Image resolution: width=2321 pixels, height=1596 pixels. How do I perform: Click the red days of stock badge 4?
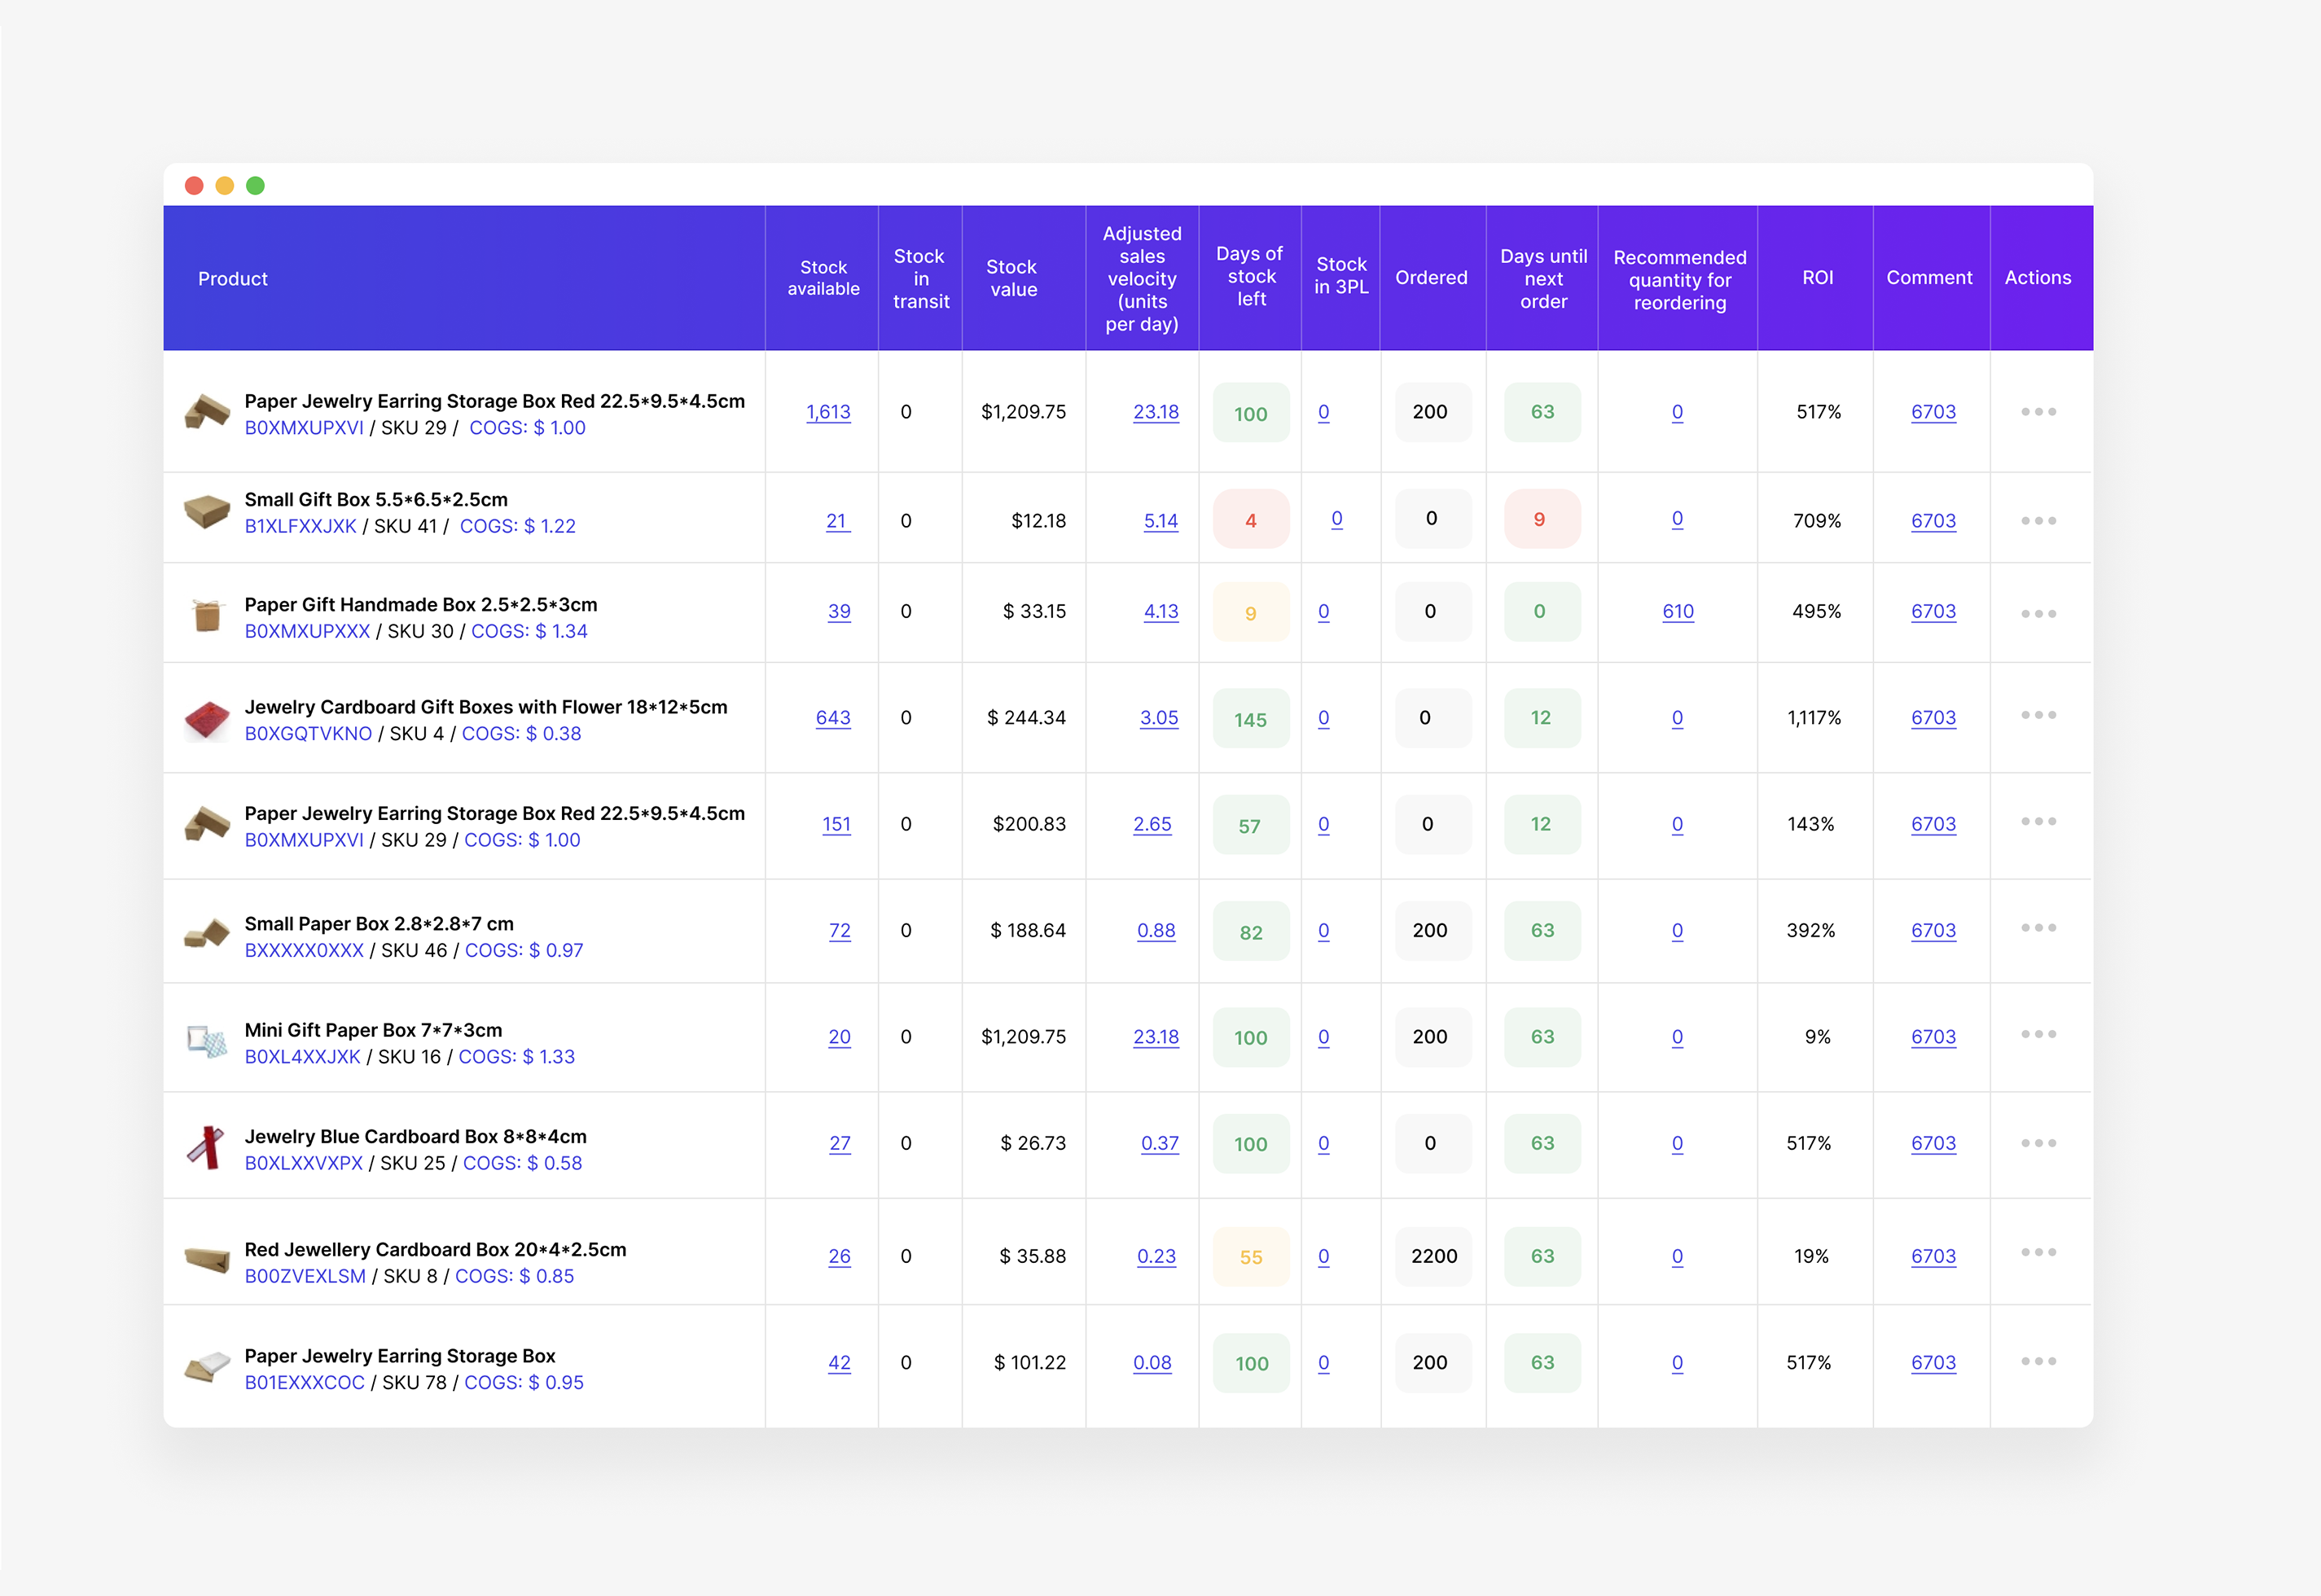[x=1250, y=520]
